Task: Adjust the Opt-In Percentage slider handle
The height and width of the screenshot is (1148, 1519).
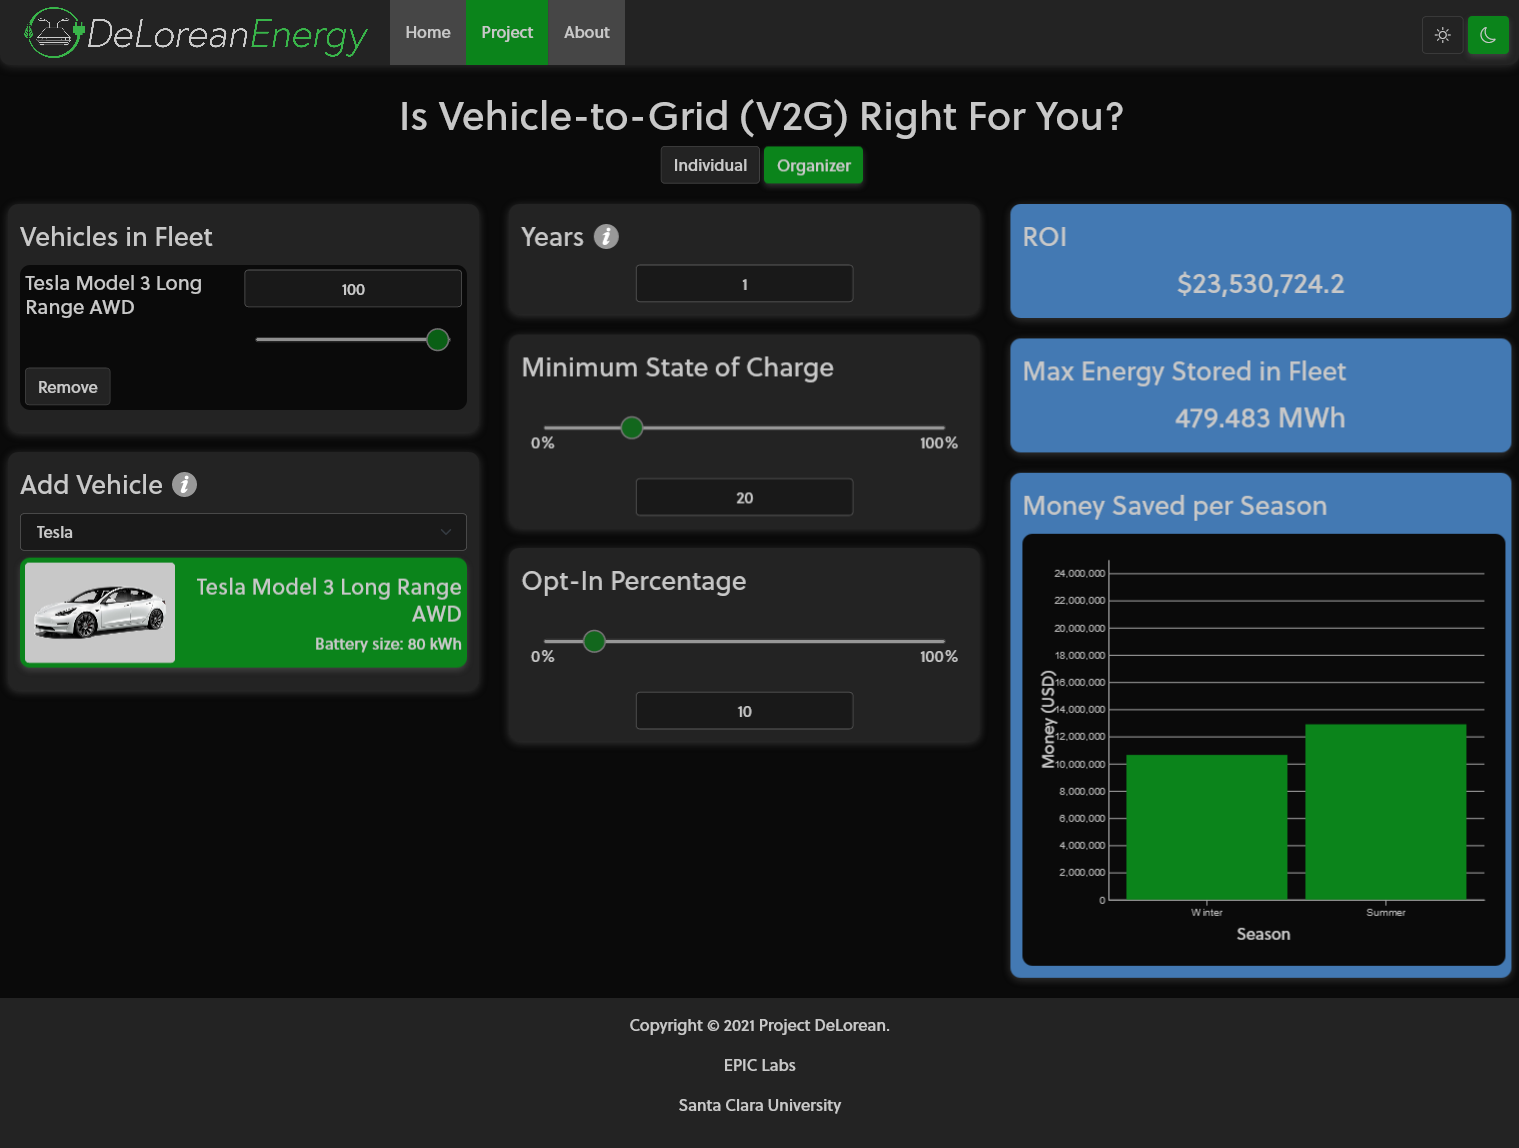Action: click(x=594, y=641)
